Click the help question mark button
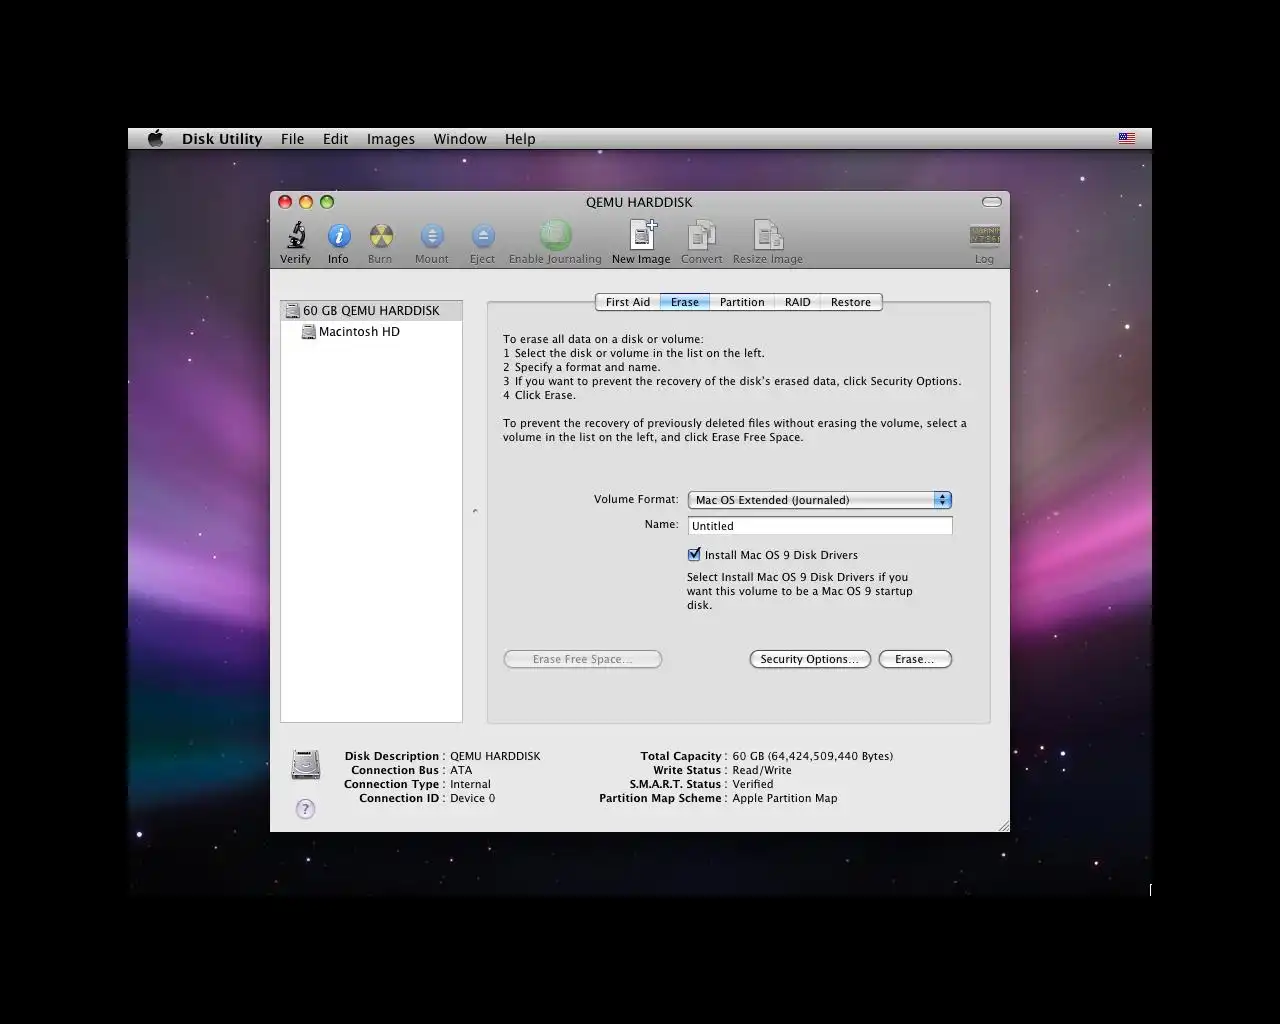 306,809
